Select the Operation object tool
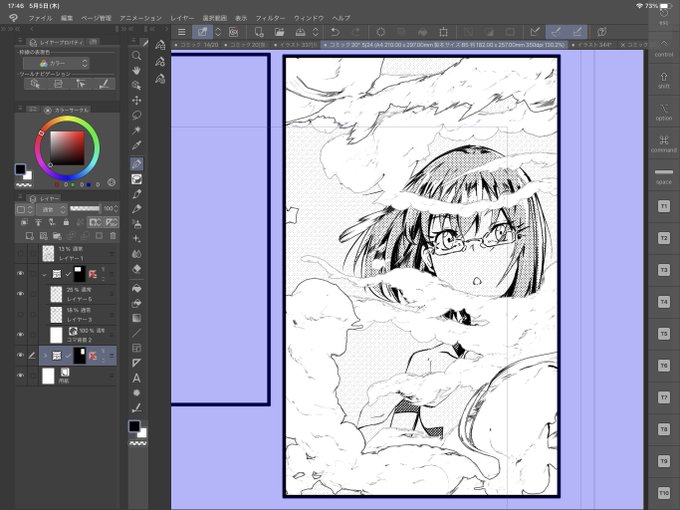 pyautogui.click(x=137, y=85)
